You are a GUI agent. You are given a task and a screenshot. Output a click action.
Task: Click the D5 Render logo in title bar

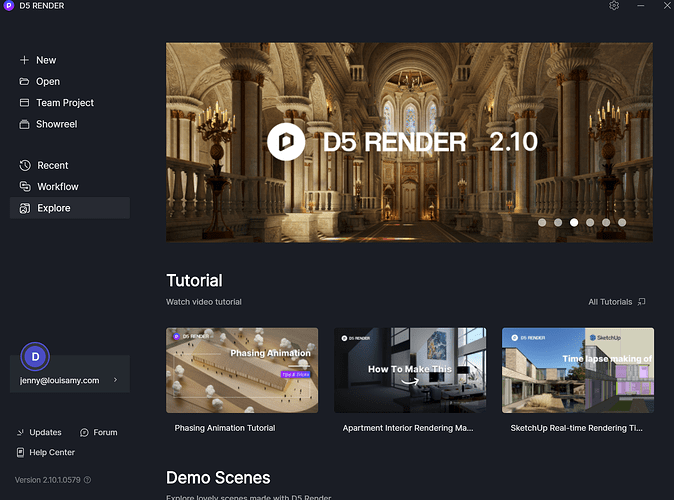9,6
